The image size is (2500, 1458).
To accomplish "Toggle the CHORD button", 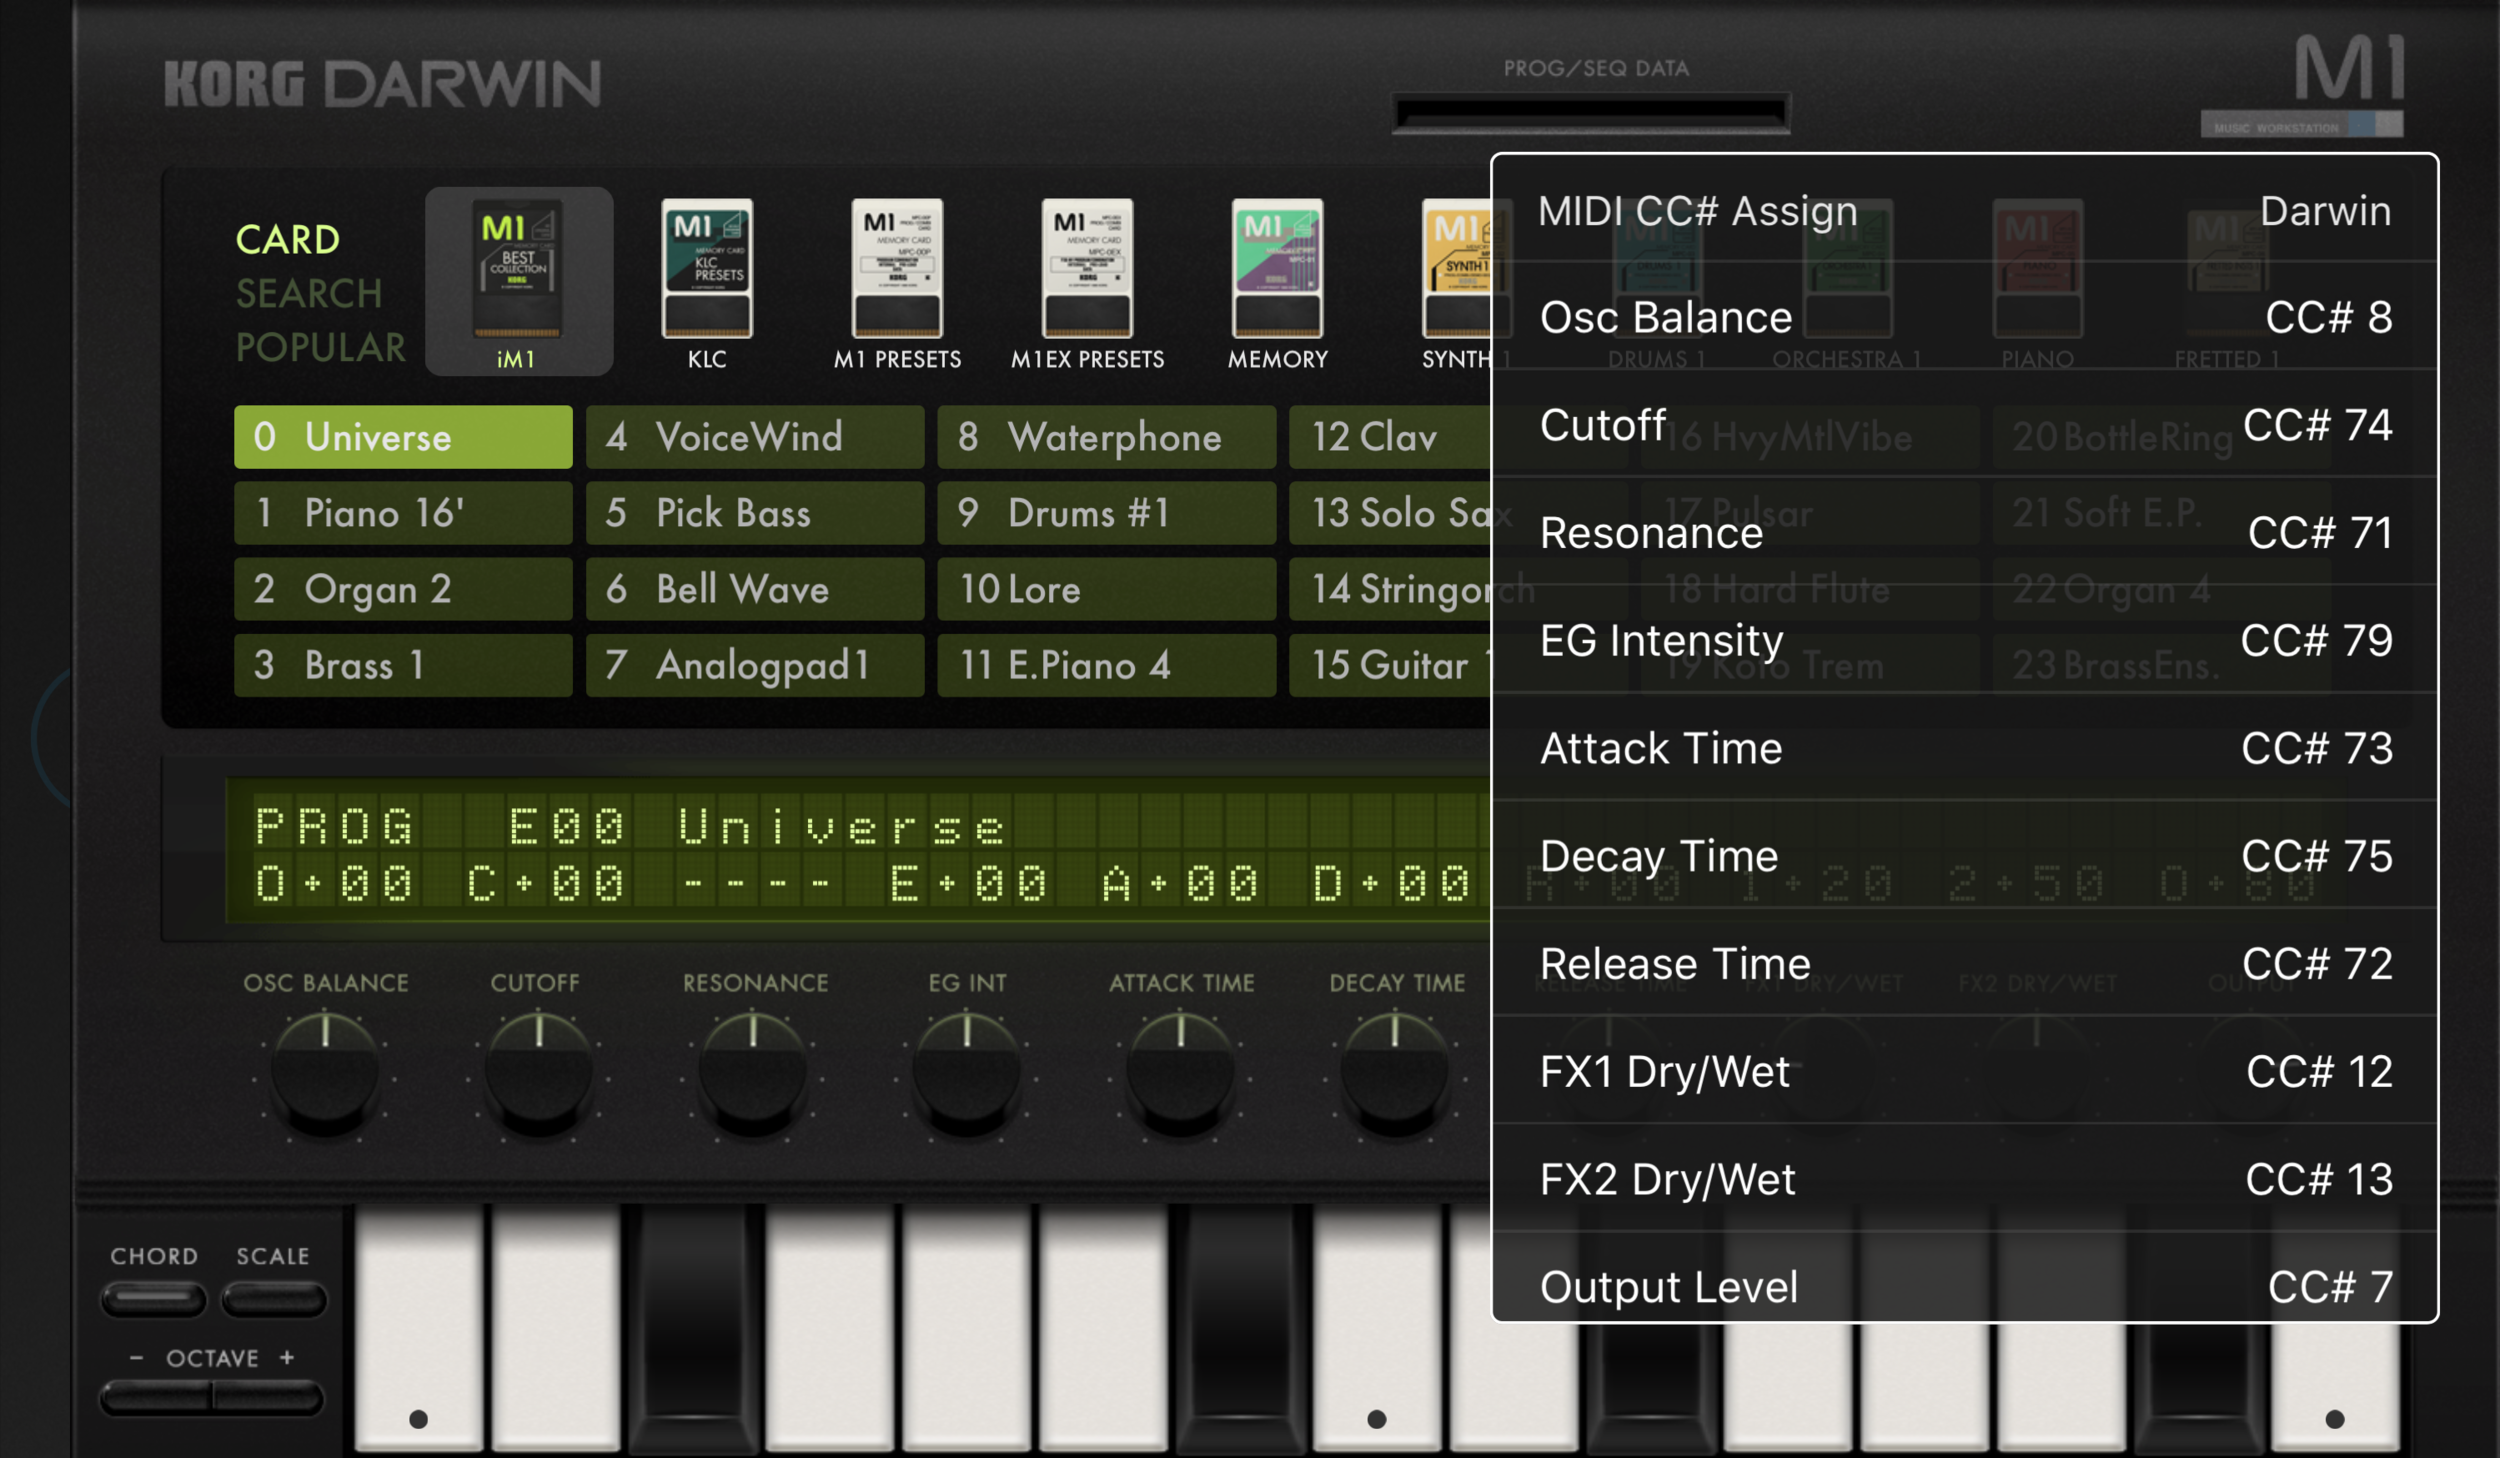I will point(153,1298).
